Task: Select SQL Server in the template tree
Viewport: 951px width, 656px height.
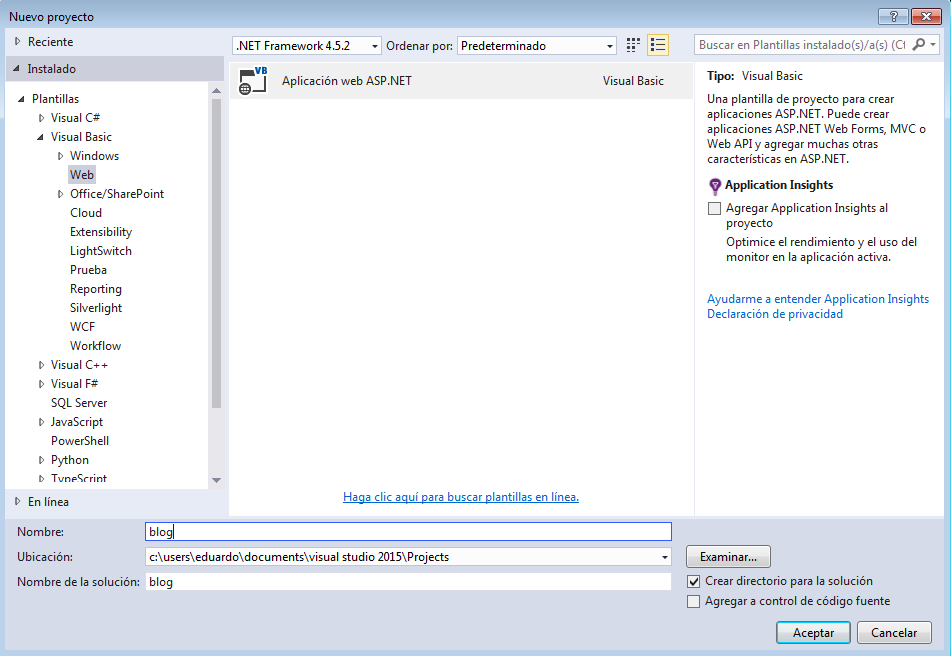Action: (79, 403)
